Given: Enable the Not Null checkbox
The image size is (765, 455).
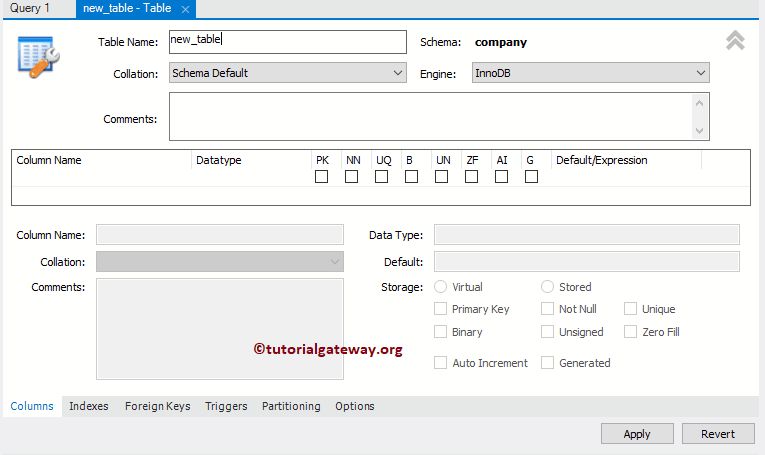Looking at the screenshot, I should click(547, 309).
